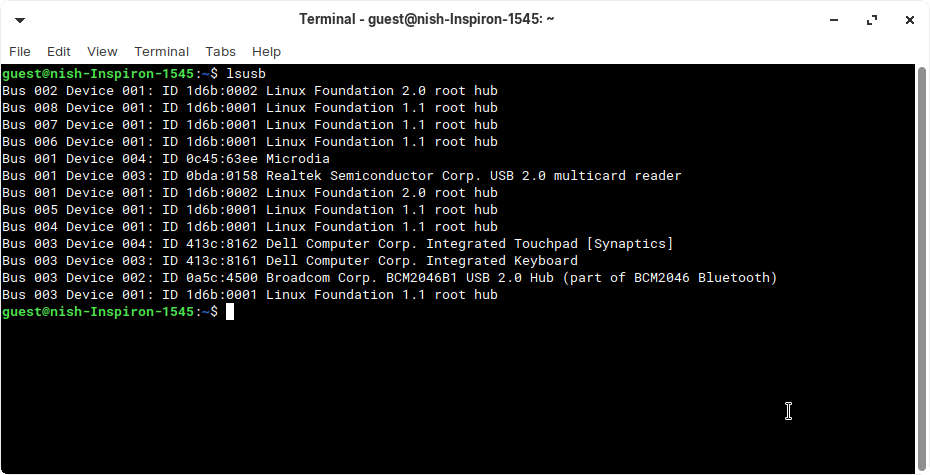Open the Terminal menu

[x=161, y=52]
